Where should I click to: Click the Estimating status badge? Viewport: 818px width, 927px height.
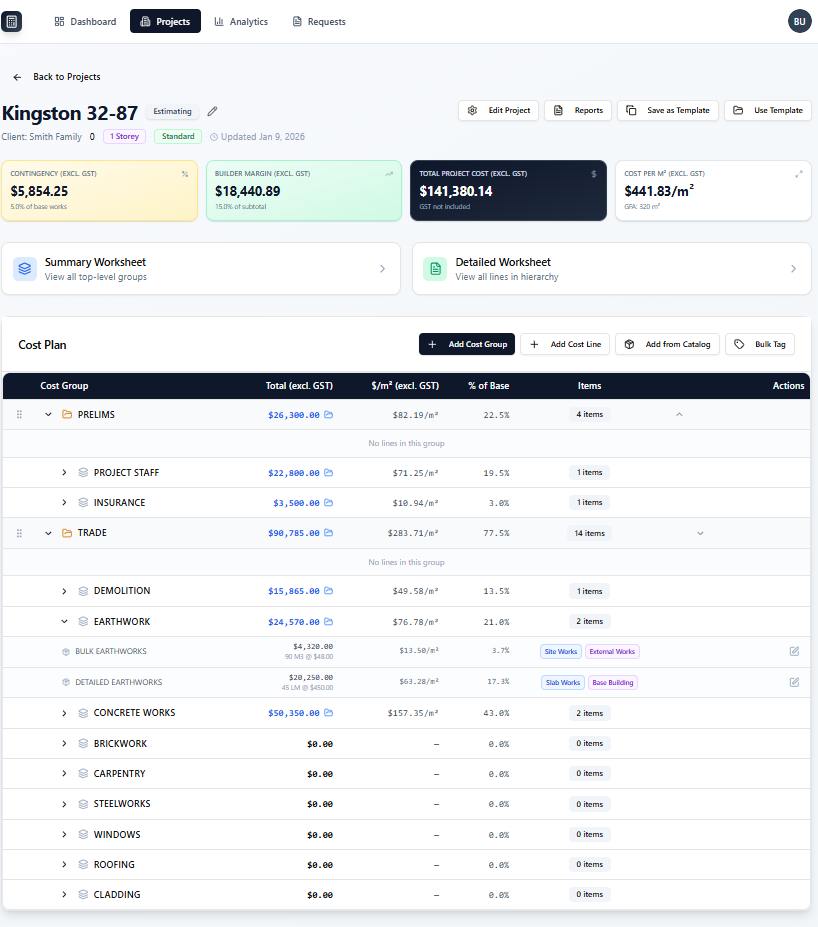click(173, 111)
